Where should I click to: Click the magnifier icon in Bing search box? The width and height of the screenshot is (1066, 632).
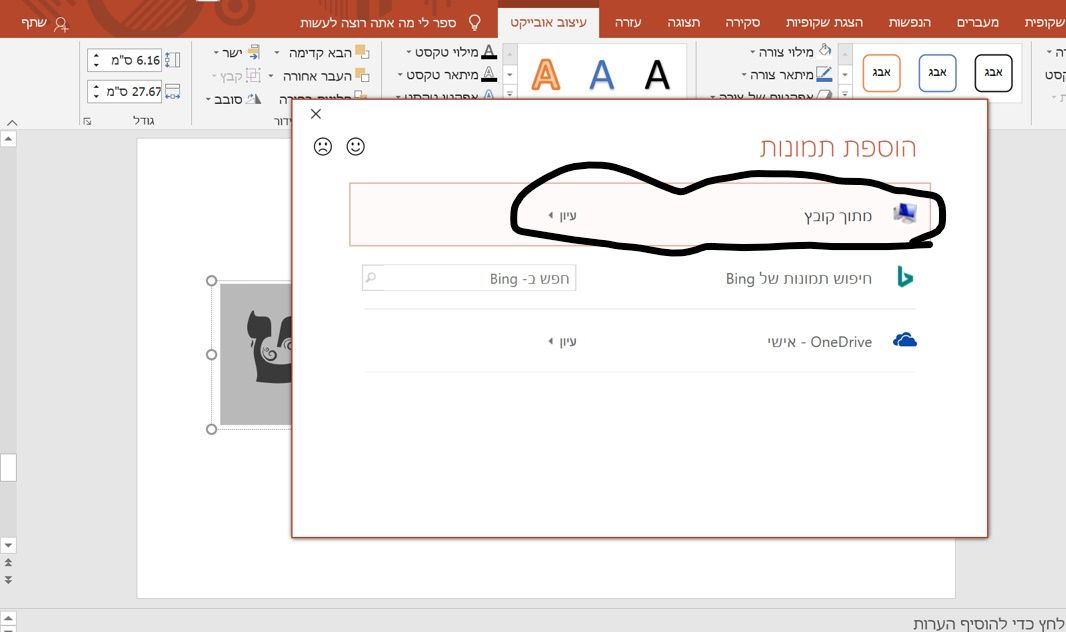click(371, 277)
